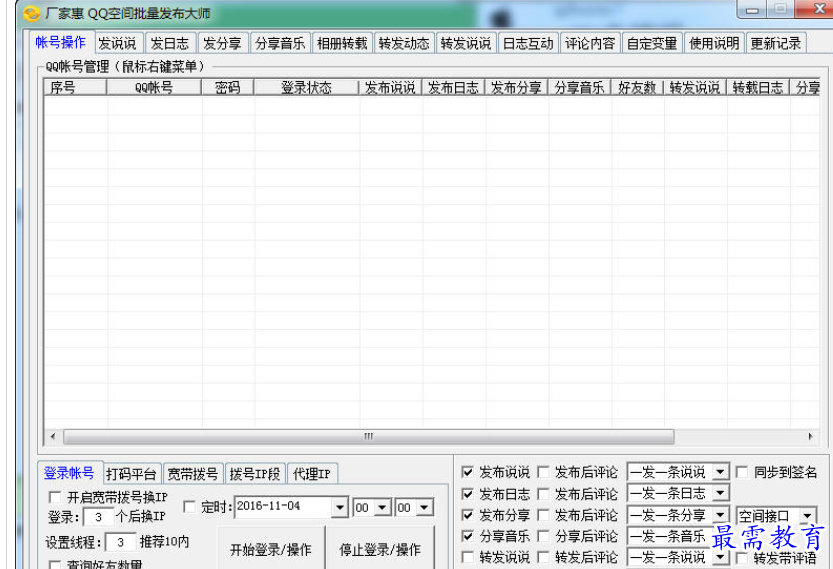Open the 空间接口 dropdown
Image resolution: width=833 pixels, height=569 pixels.
807,515
